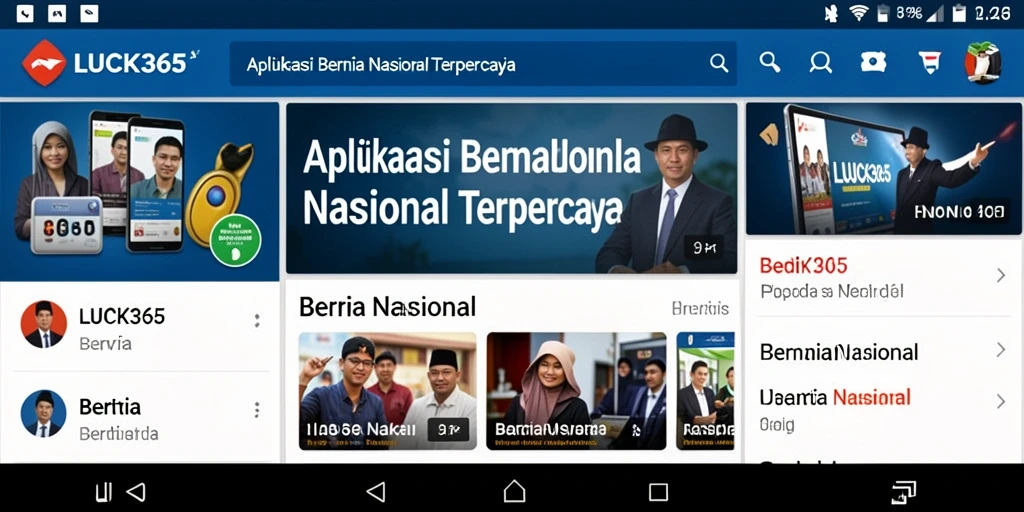The image size is (1024, 512).
Task: Tap the Android recent apps square button
Action: coord(658,492)
